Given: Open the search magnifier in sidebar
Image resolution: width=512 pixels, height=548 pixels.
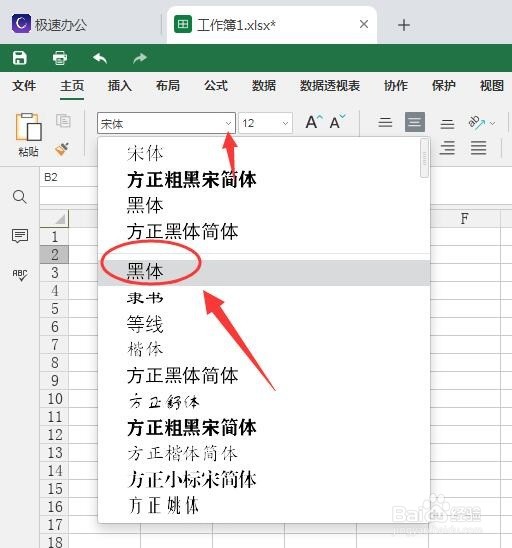Looking at the screenshot, I should (20, 197).
